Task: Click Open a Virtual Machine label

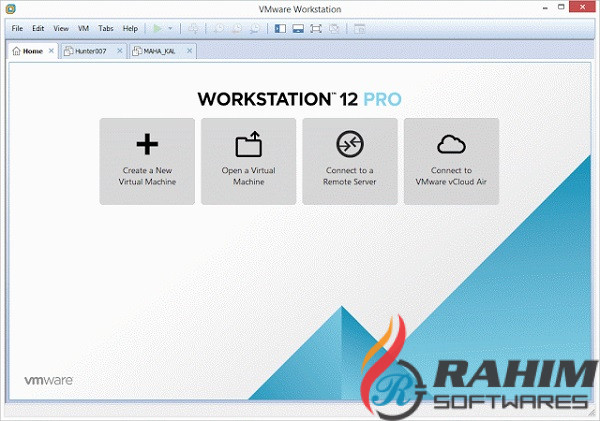Action: tap(249, 176)
